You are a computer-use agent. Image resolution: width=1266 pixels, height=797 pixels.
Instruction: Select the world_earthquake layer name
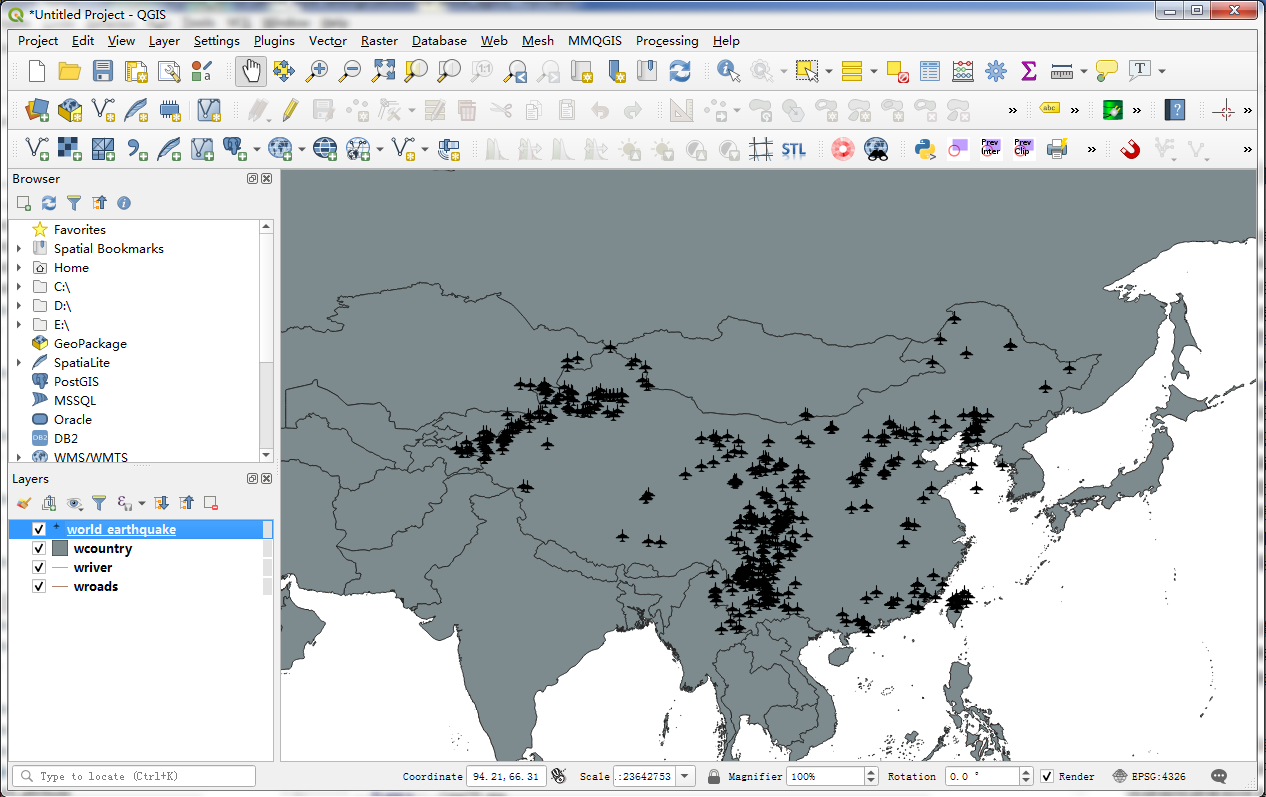121,529
